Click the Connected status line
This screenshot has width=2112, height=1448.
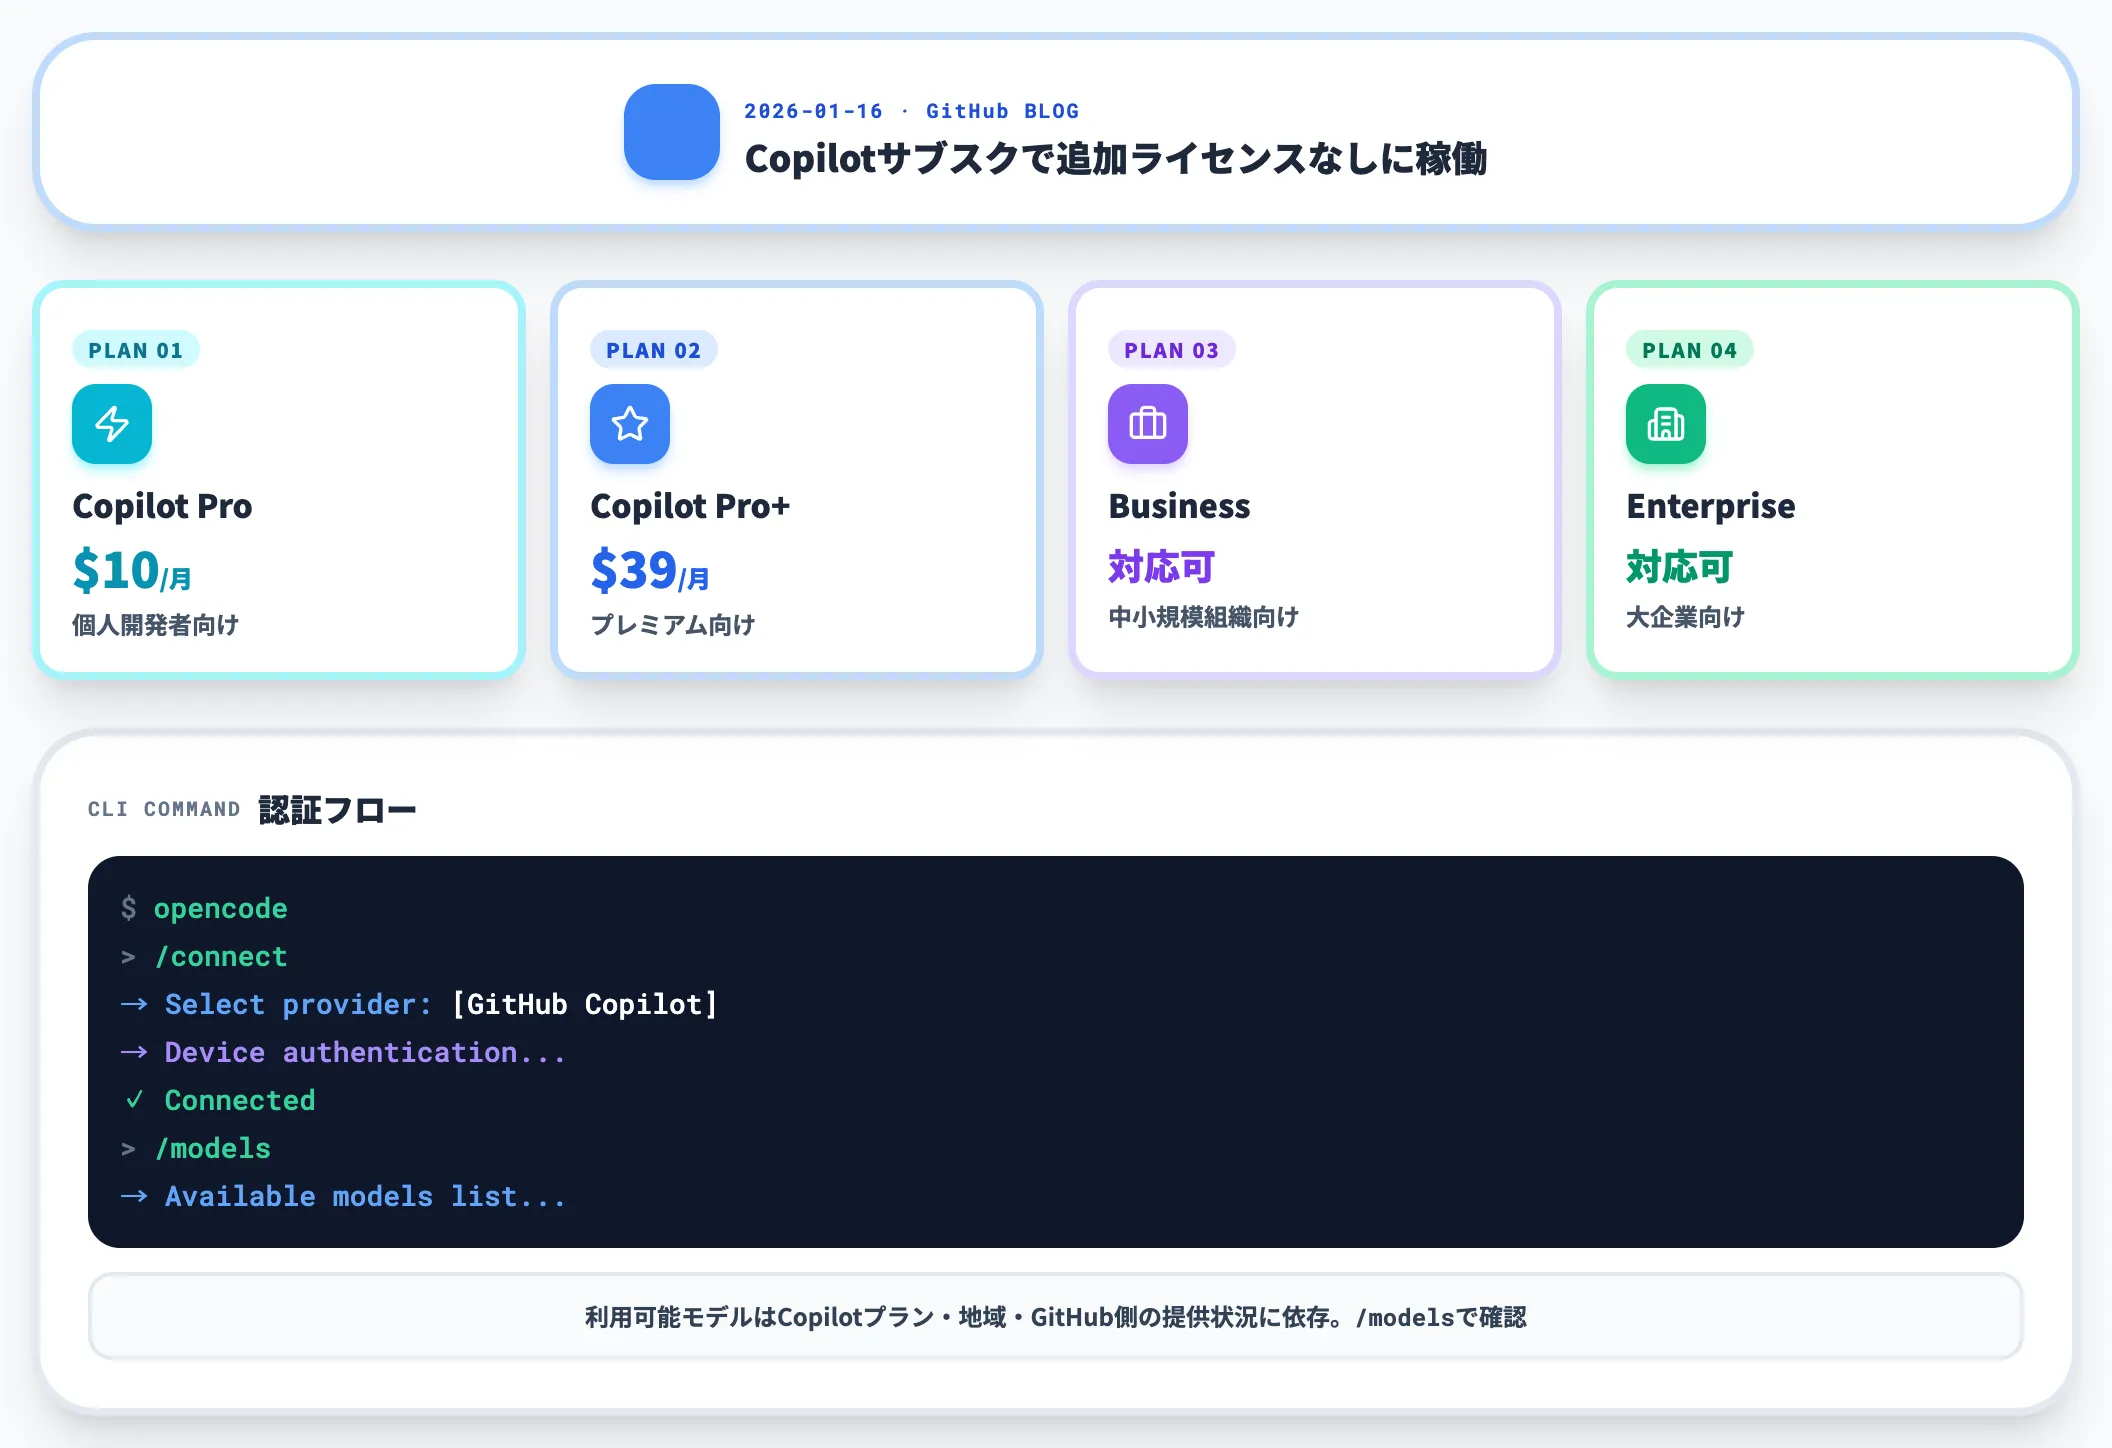[x=240, y=1100]
